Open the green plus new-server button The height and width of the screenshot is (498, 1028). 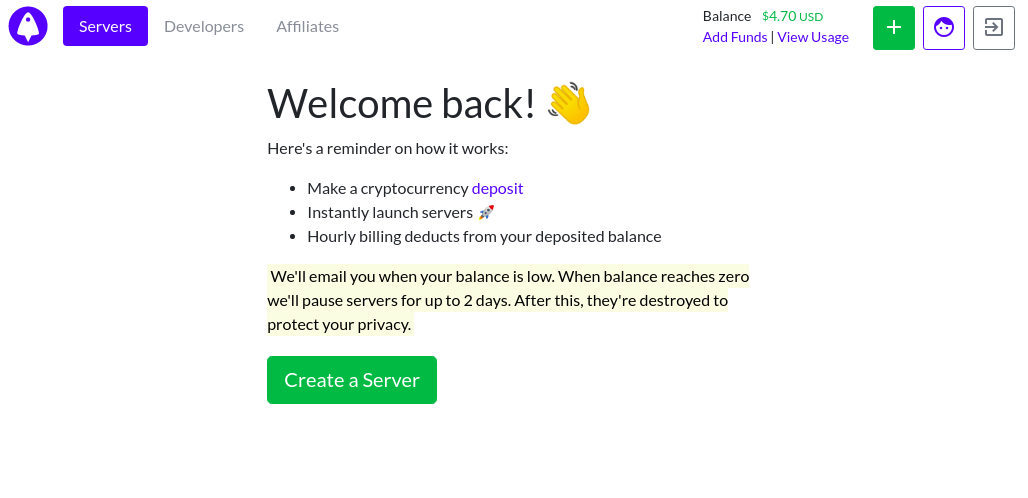[894, 28]
